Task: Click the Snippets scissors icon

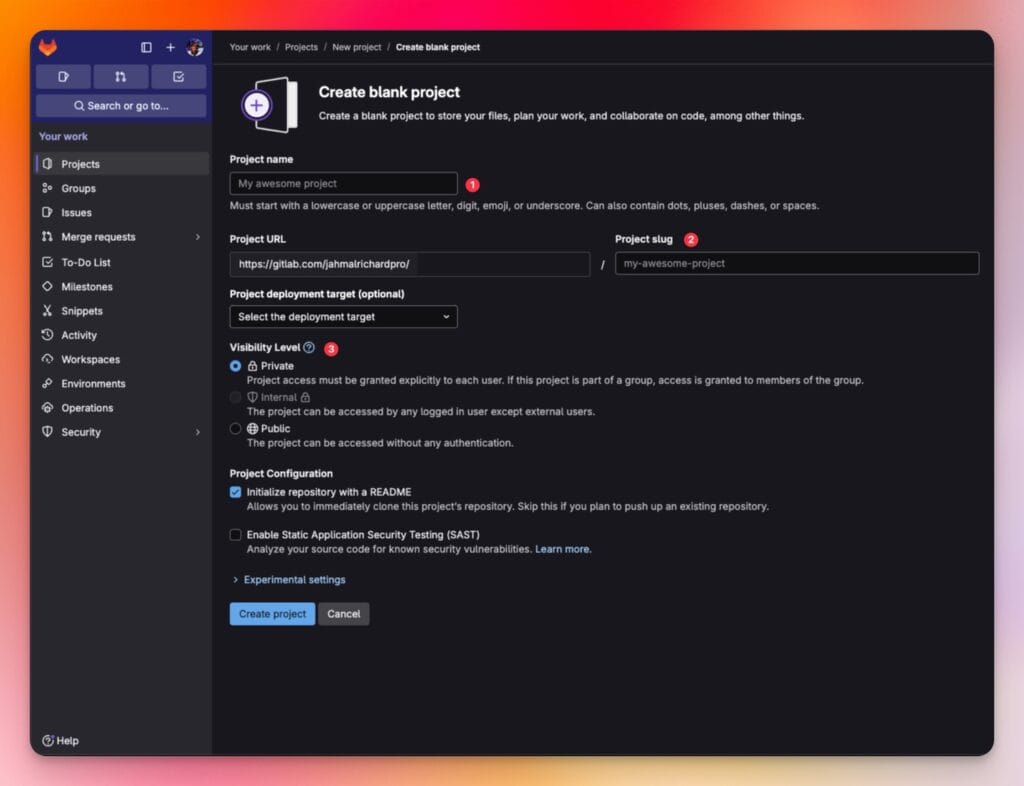Action: click(x=47, y=311)
